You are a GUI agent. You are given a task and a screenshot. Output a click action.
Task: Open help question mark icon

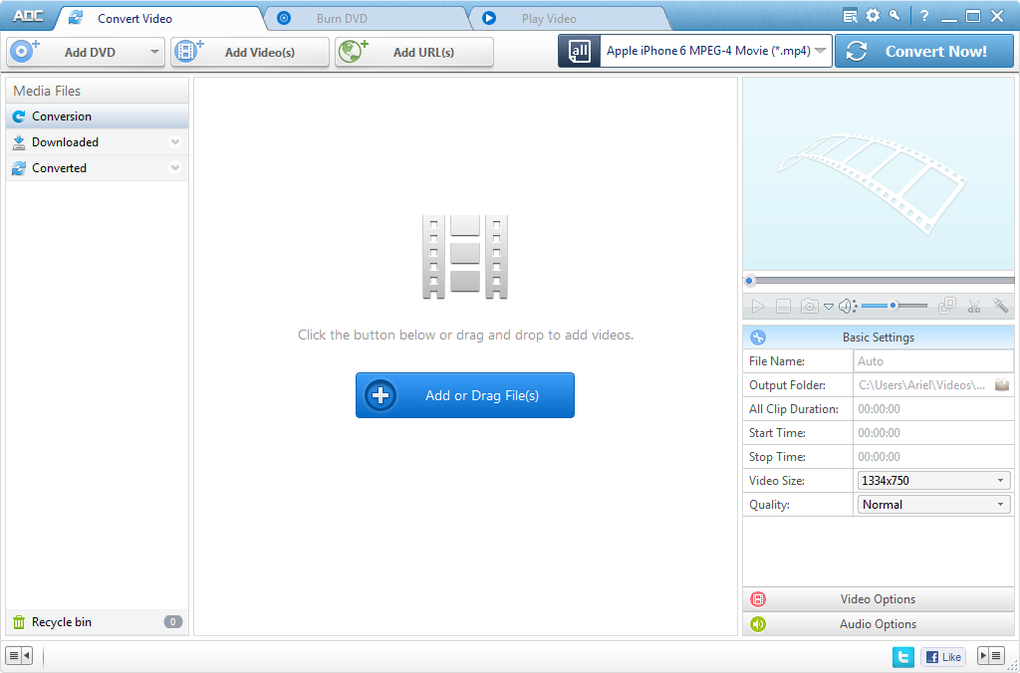point(924,16)
